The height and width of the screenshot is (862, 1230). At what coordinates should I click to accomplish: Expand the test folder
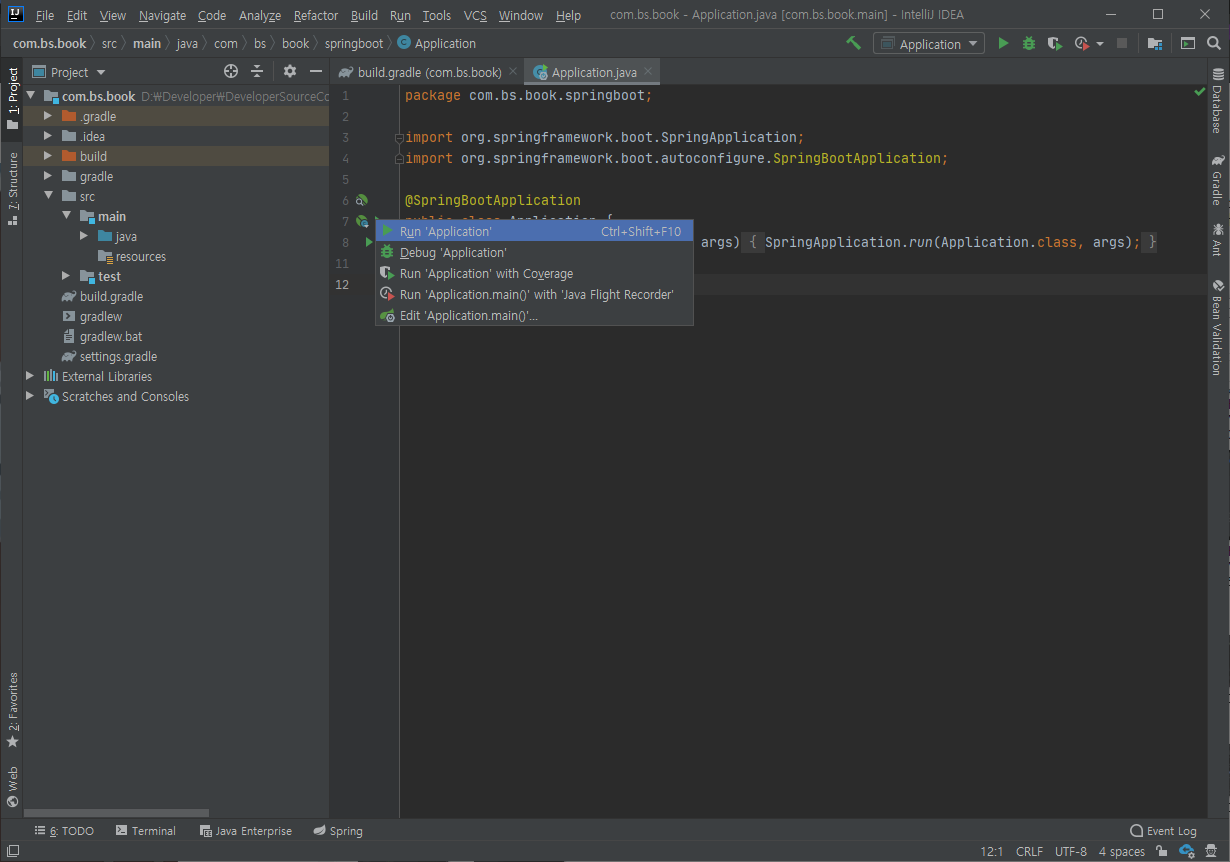coord(66,276)
